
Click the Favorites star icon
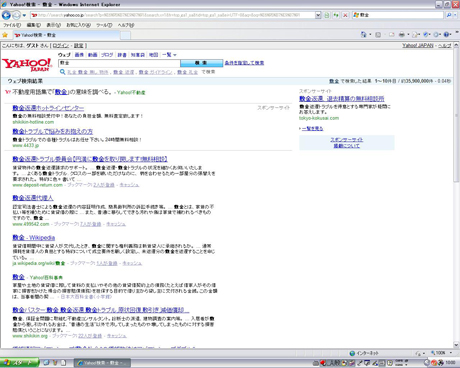[x=5, y=35]
